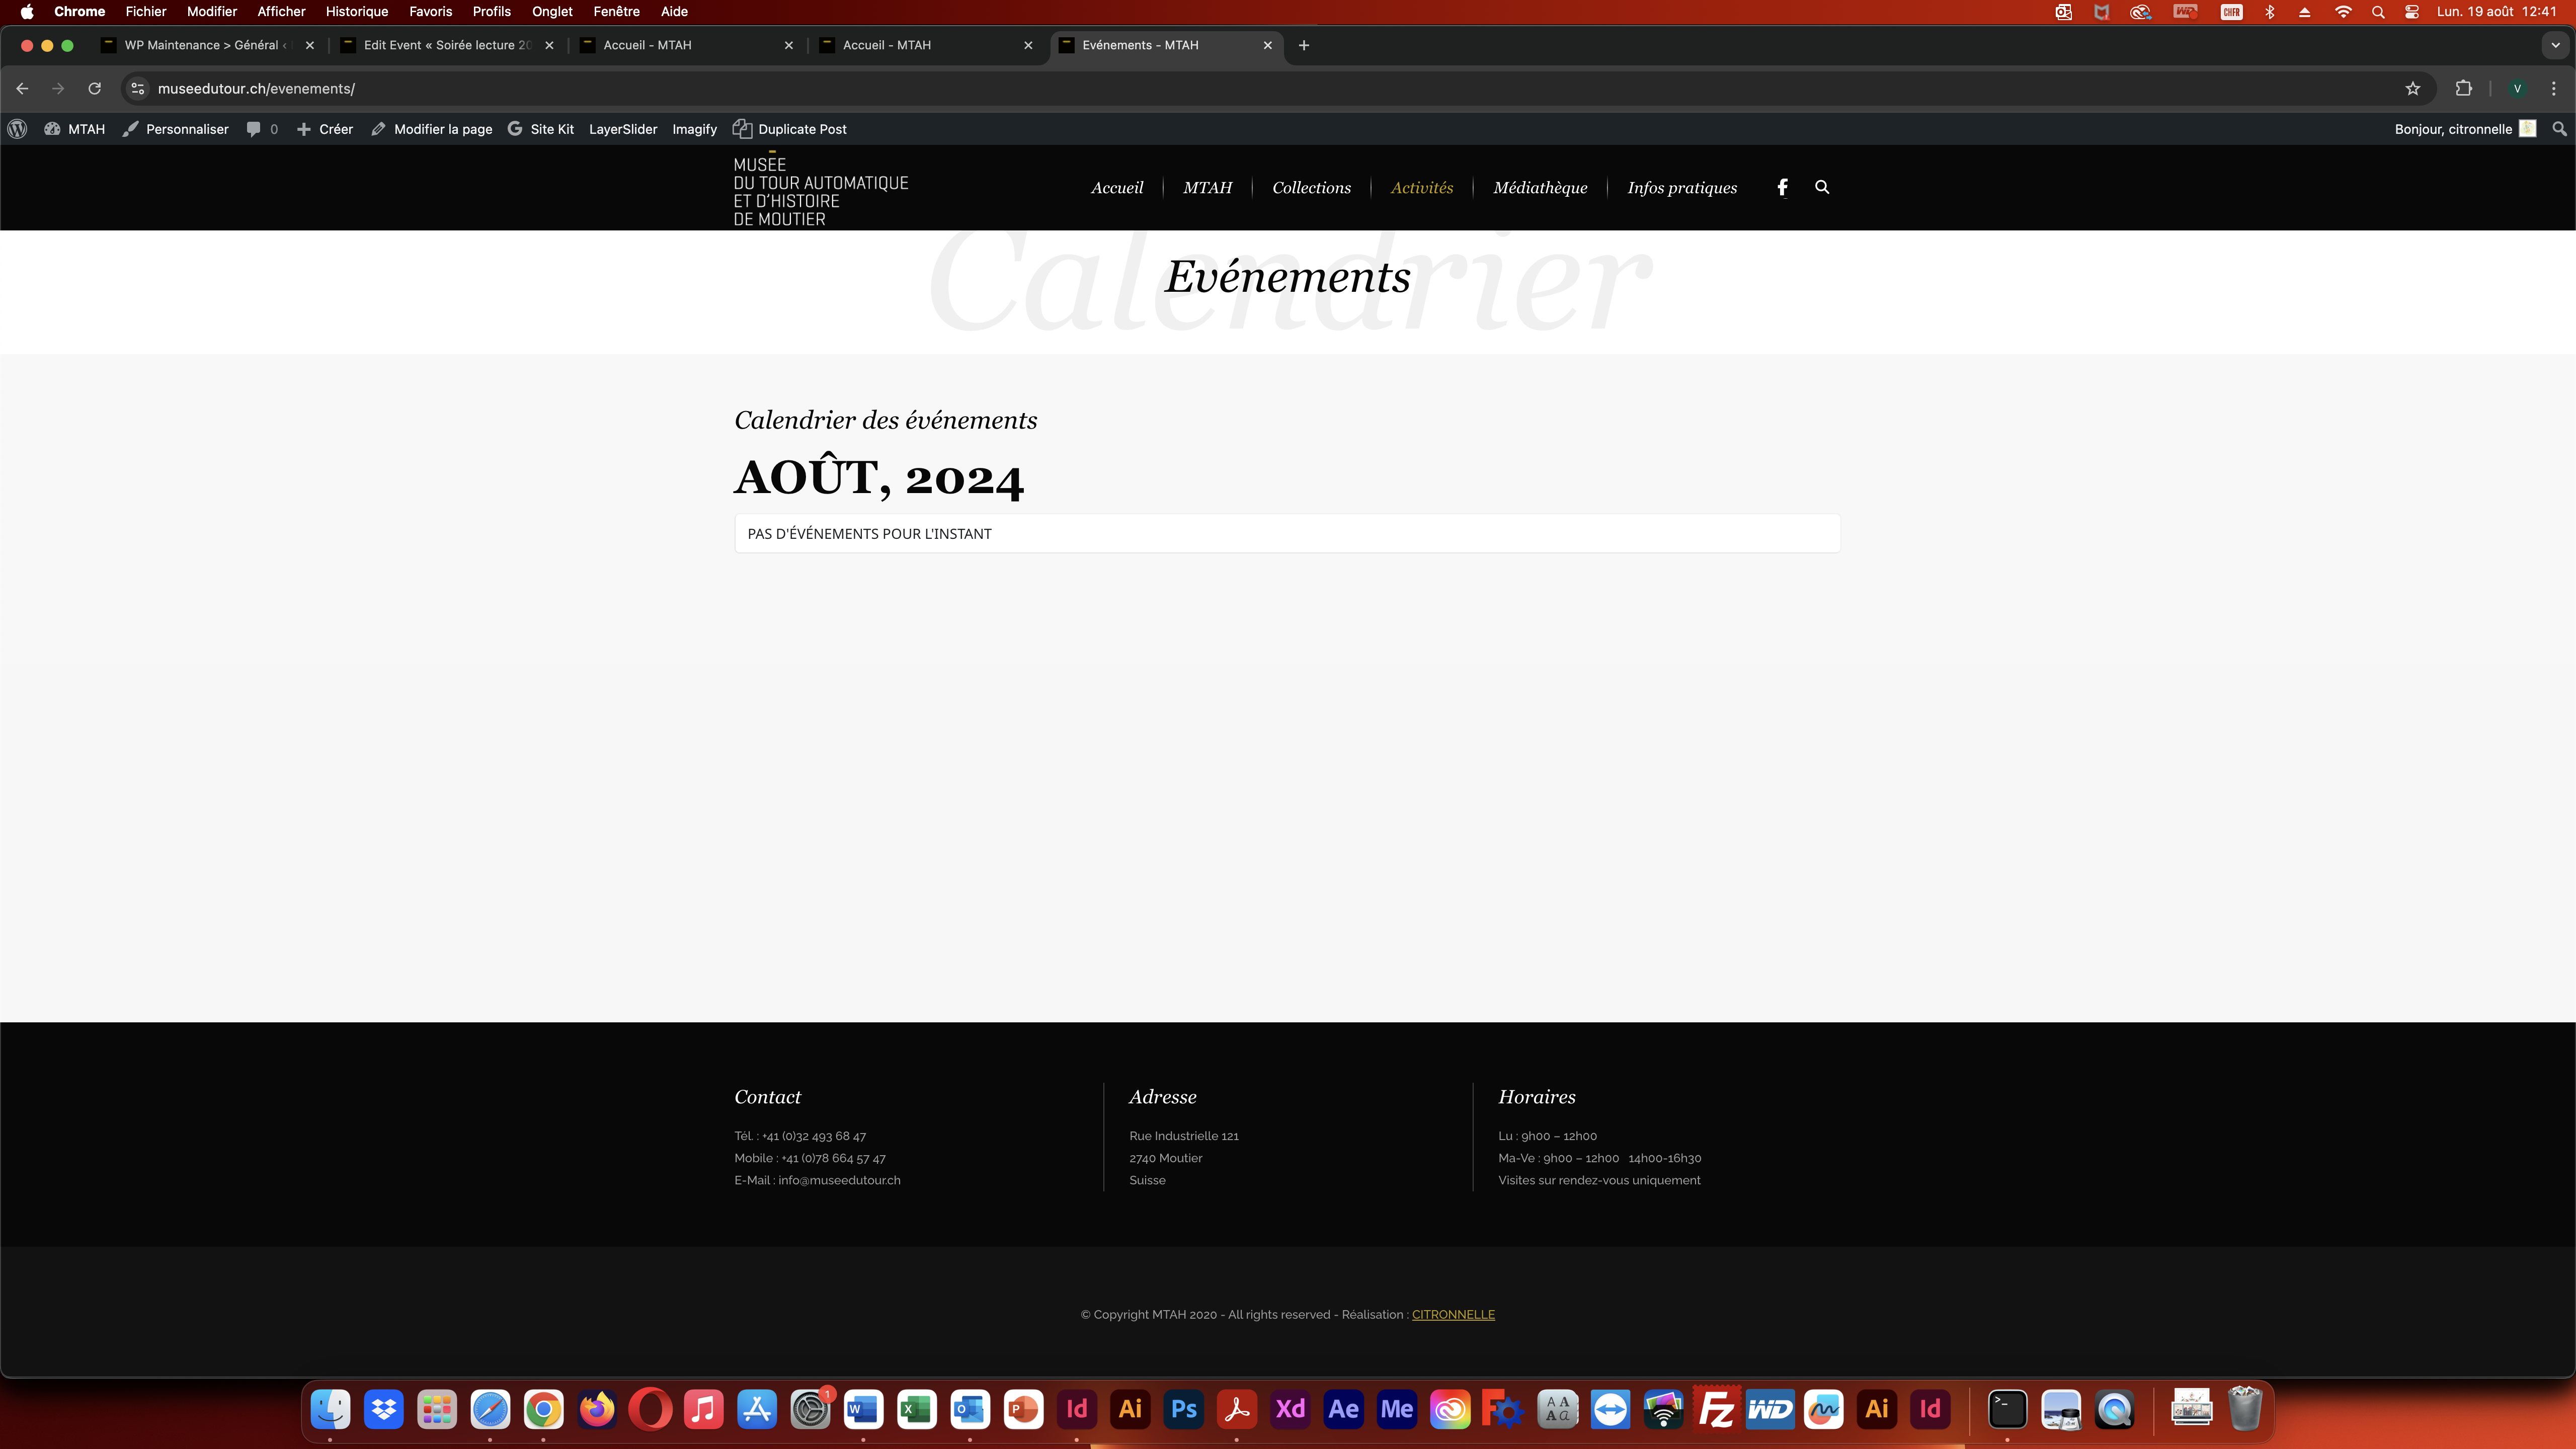Viewport: 2576px width, 1449px height.
Task: View site information icon in address bar
Action: pos(138,88)
